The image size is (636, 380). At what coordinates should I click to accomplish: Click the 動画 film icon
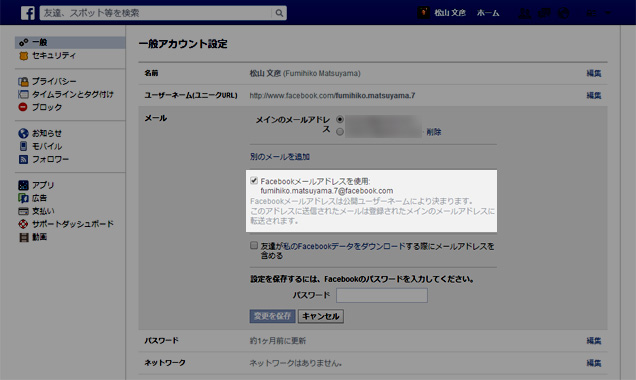click(24, 237)
